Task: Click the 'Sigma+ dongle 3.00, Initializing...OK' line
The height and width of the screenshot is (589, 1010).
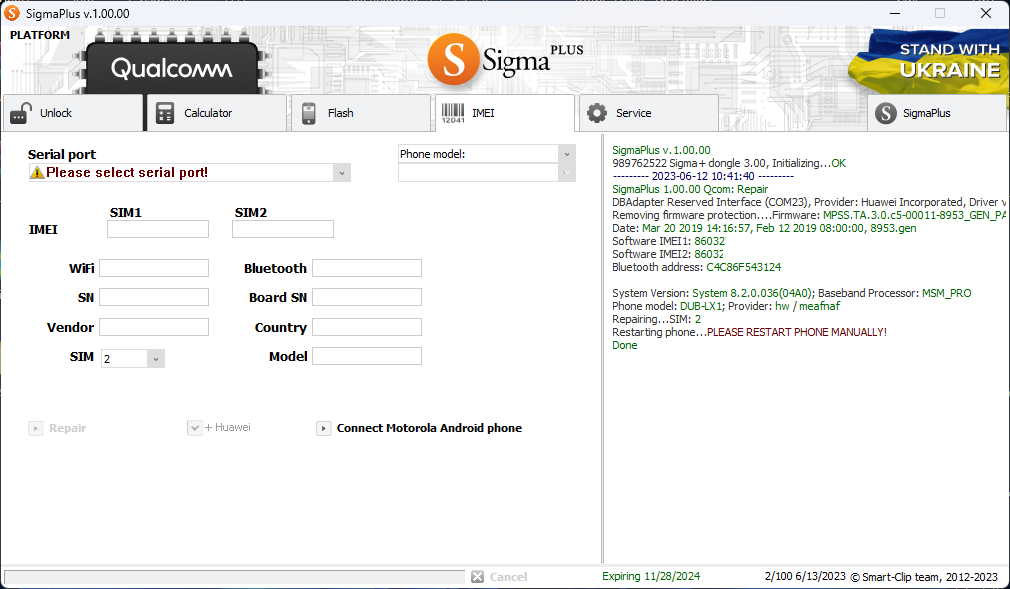Action: [729, 163]
